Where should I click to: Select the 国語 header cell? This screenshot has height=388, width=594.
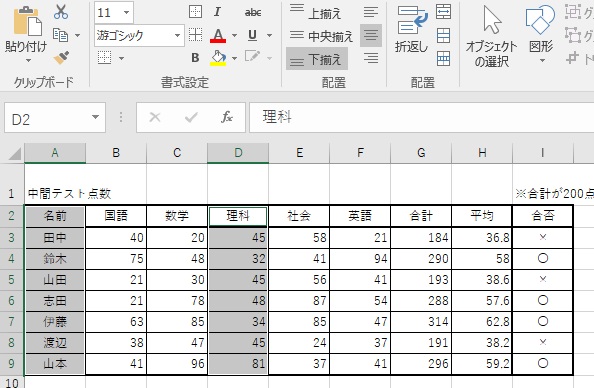(116, 216)
